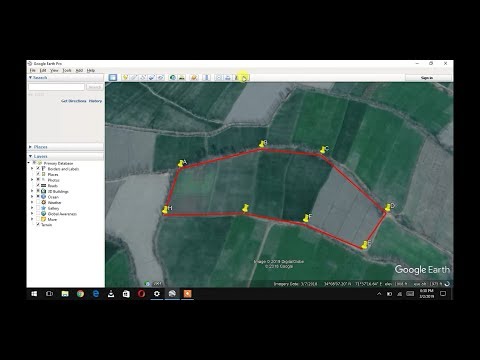Toggle the Ocean layer checkbox

[38, 197]
